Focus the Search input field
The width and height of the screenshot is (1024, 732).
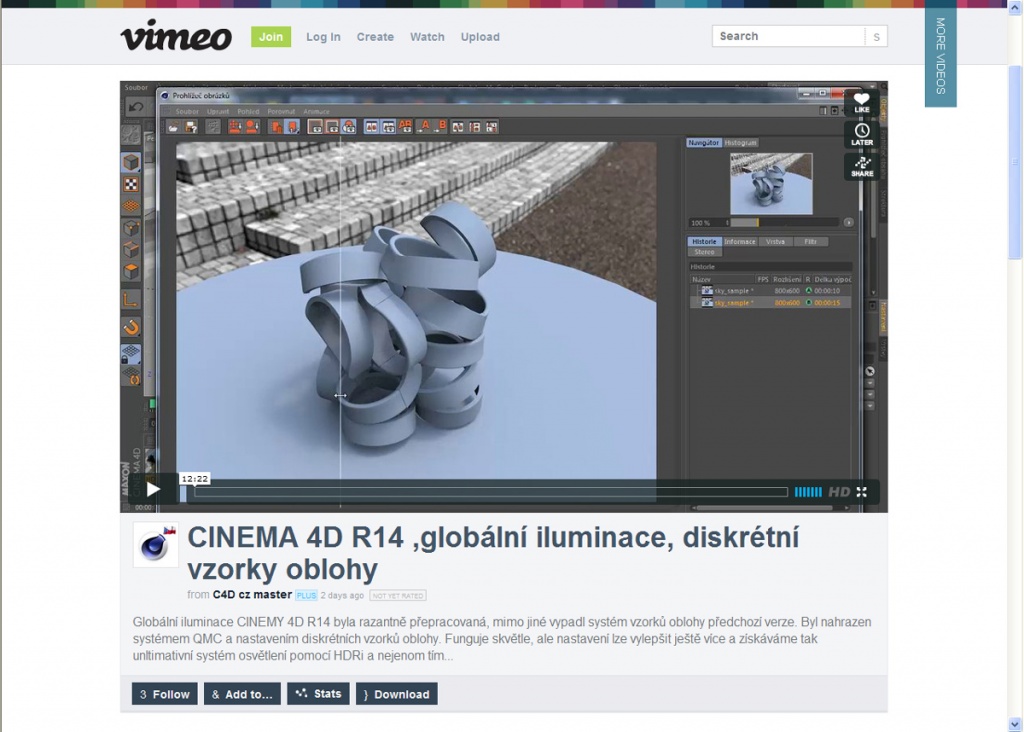[788, 36]
